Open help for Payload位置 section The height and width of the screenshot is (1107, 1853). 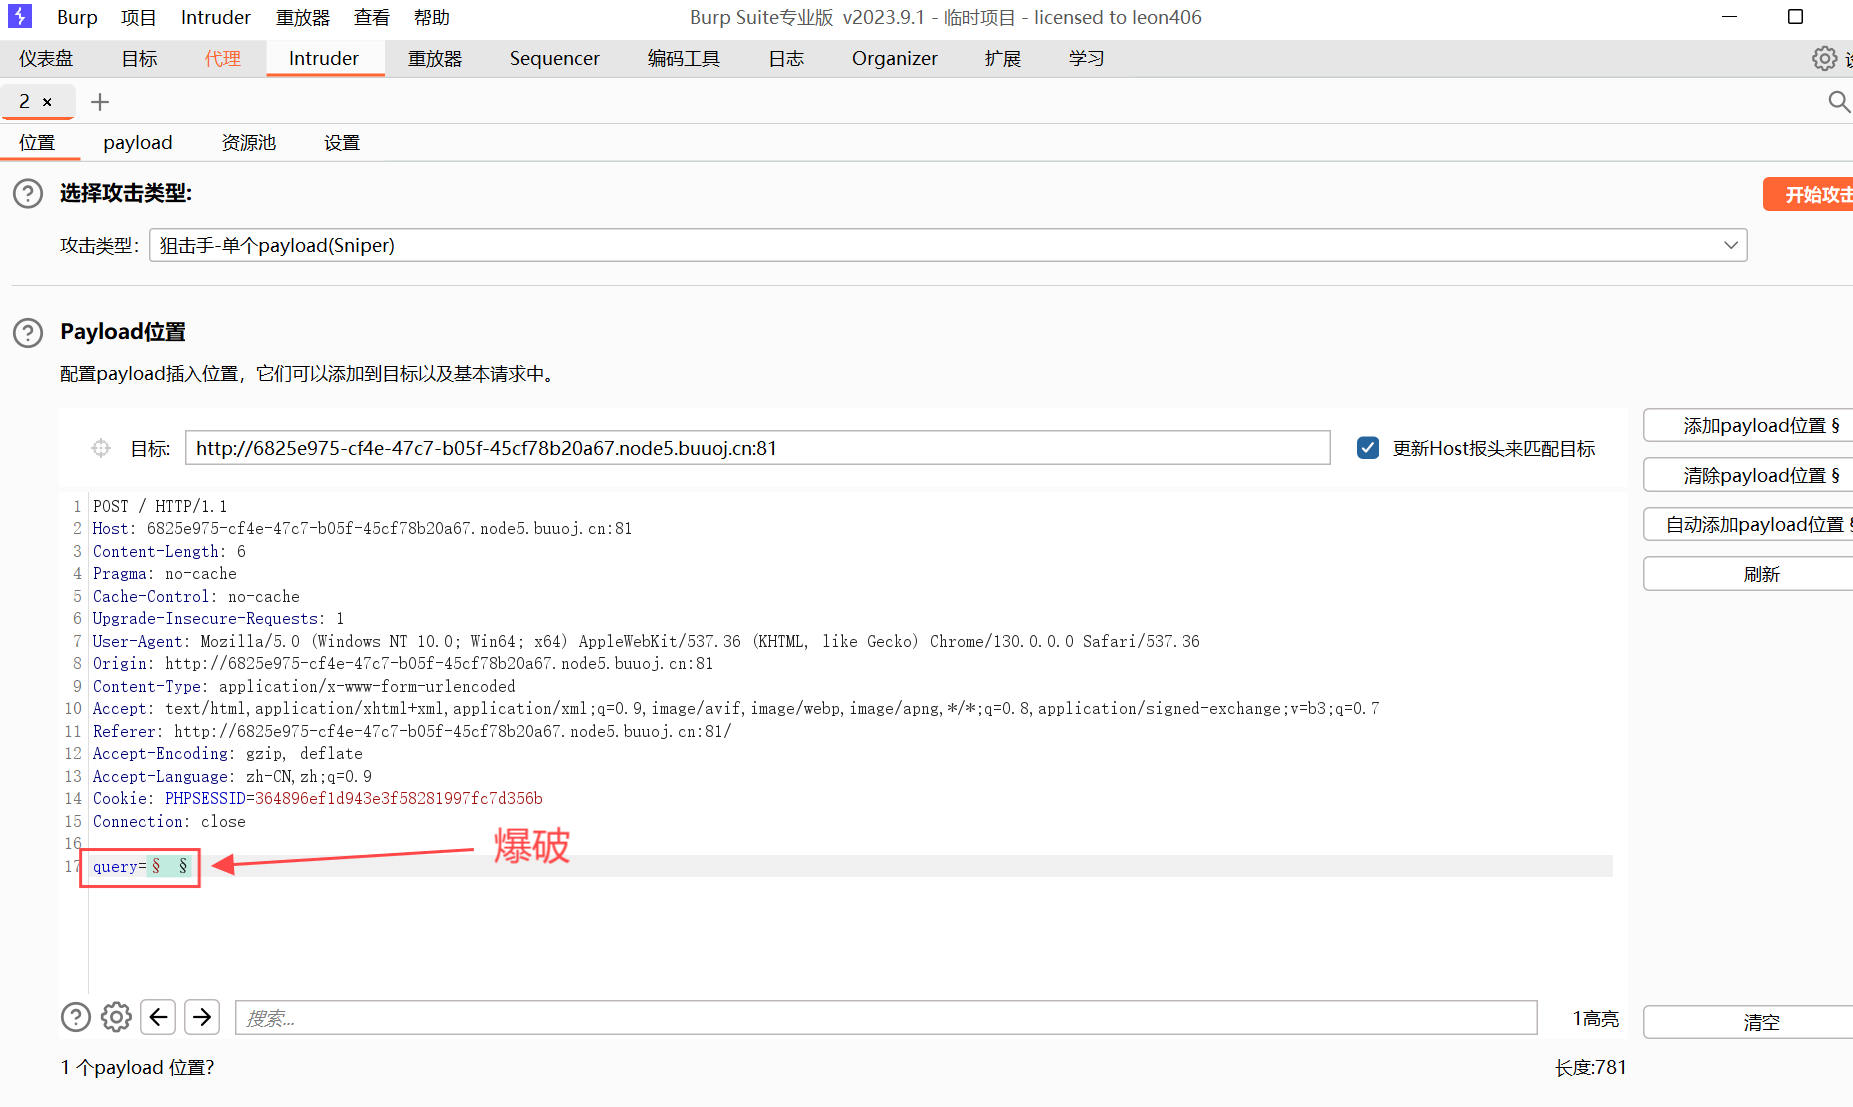[28, 332]
